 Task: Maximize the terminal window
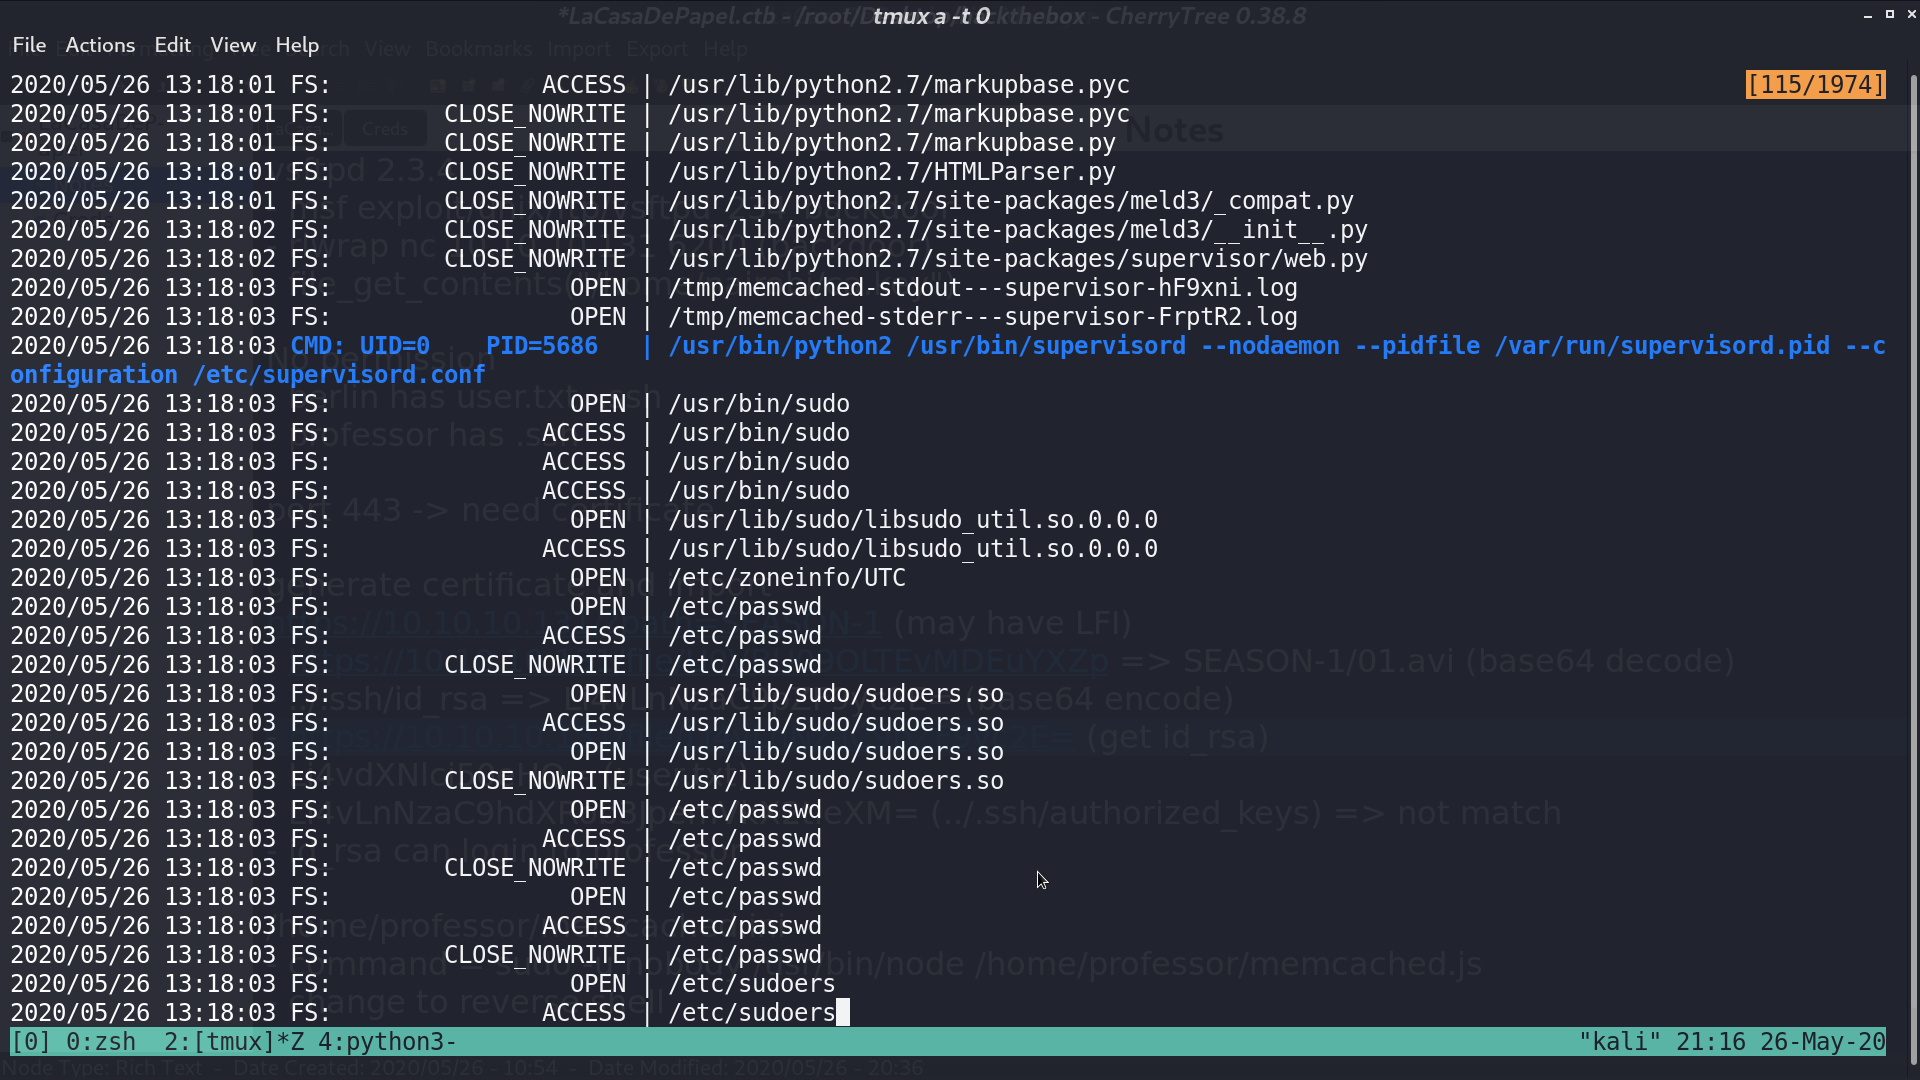coord(1889,15)
